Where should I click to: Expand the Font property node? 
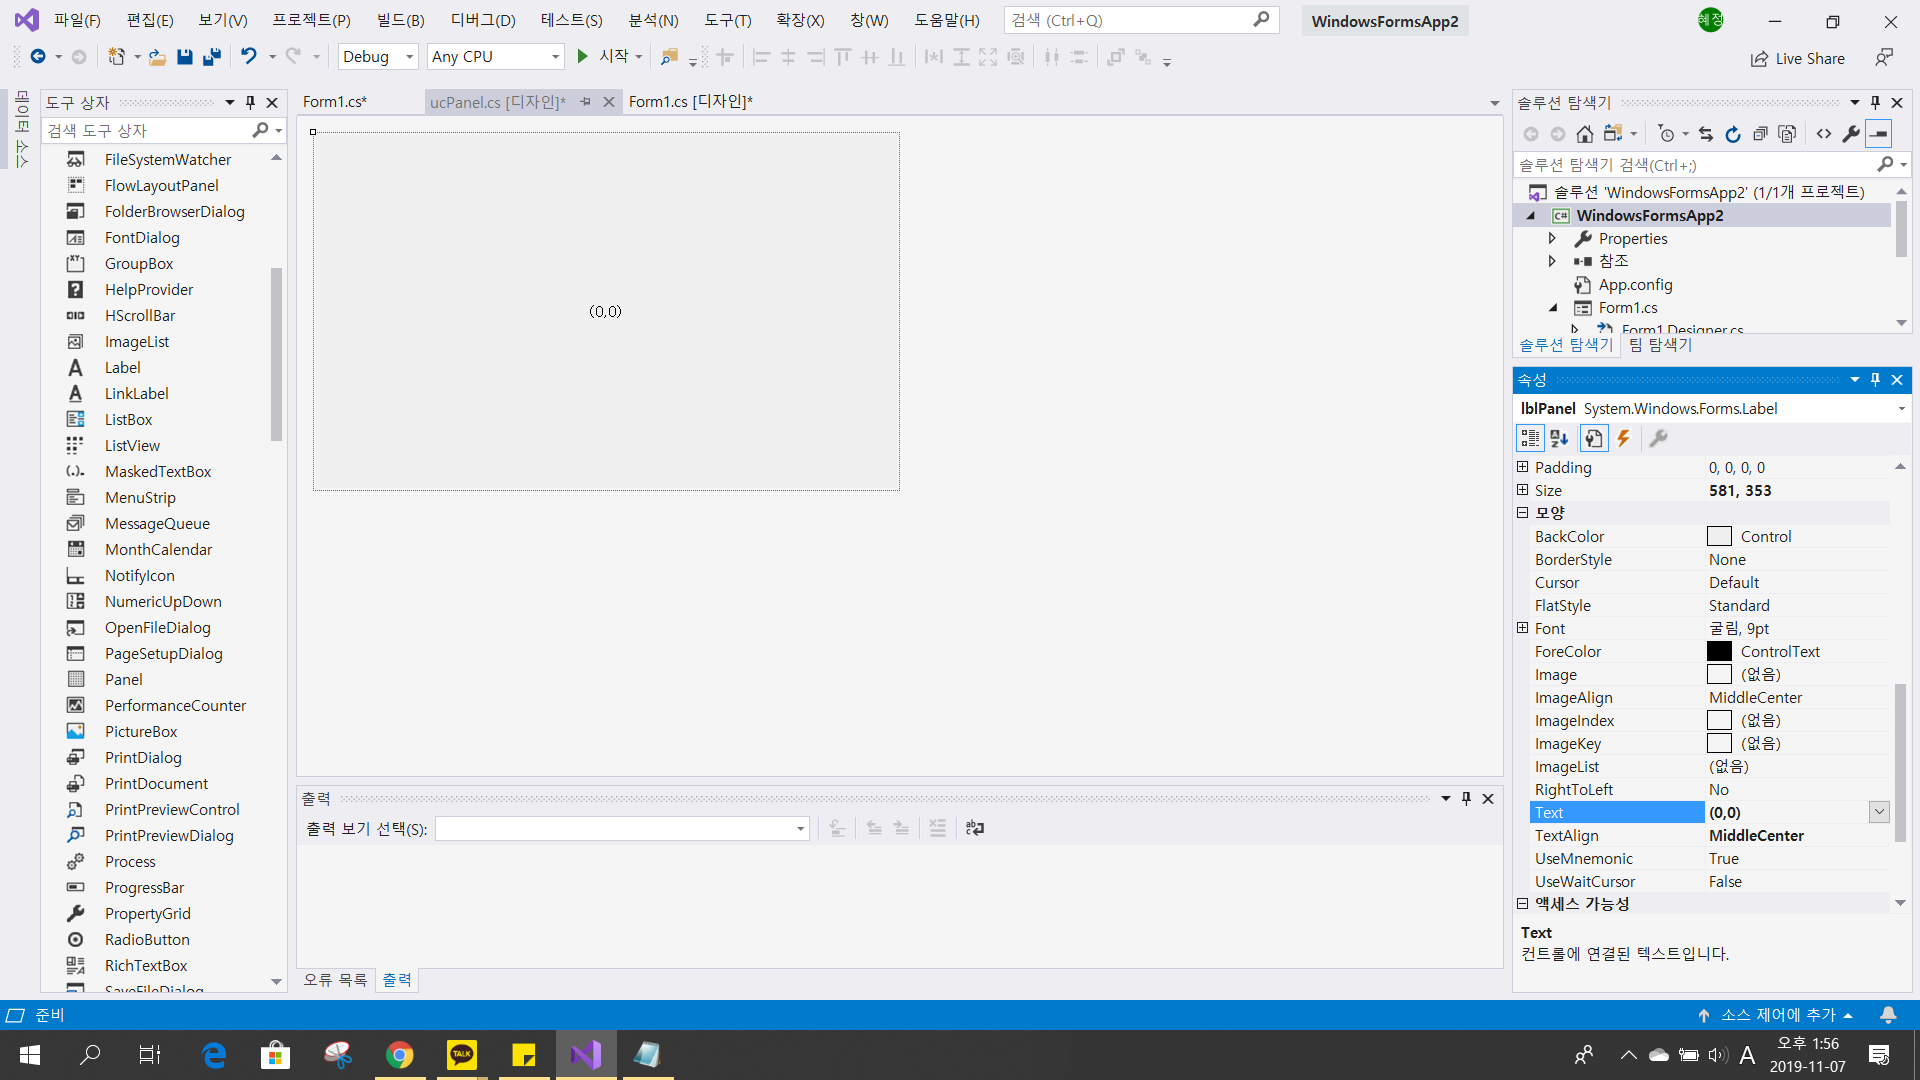point(1522,628)
